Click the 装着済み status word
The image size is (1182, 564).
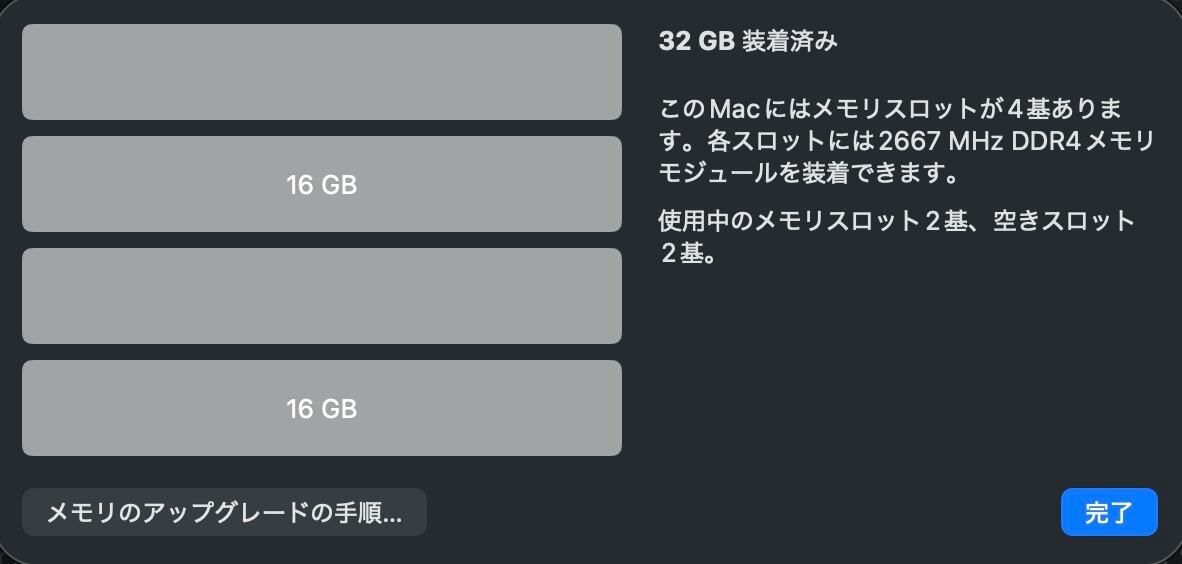[x=790, y=41]
